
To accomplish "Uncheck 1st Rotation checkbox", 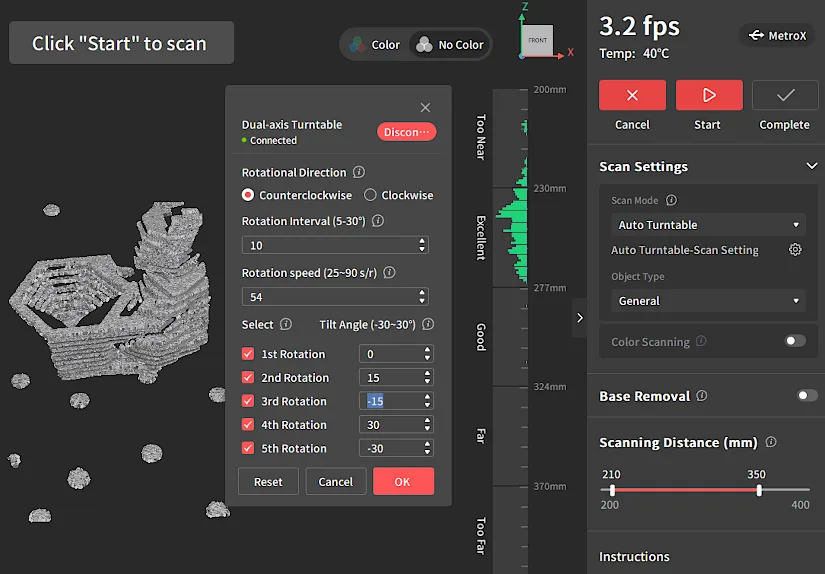I will [x=248, y=354].
